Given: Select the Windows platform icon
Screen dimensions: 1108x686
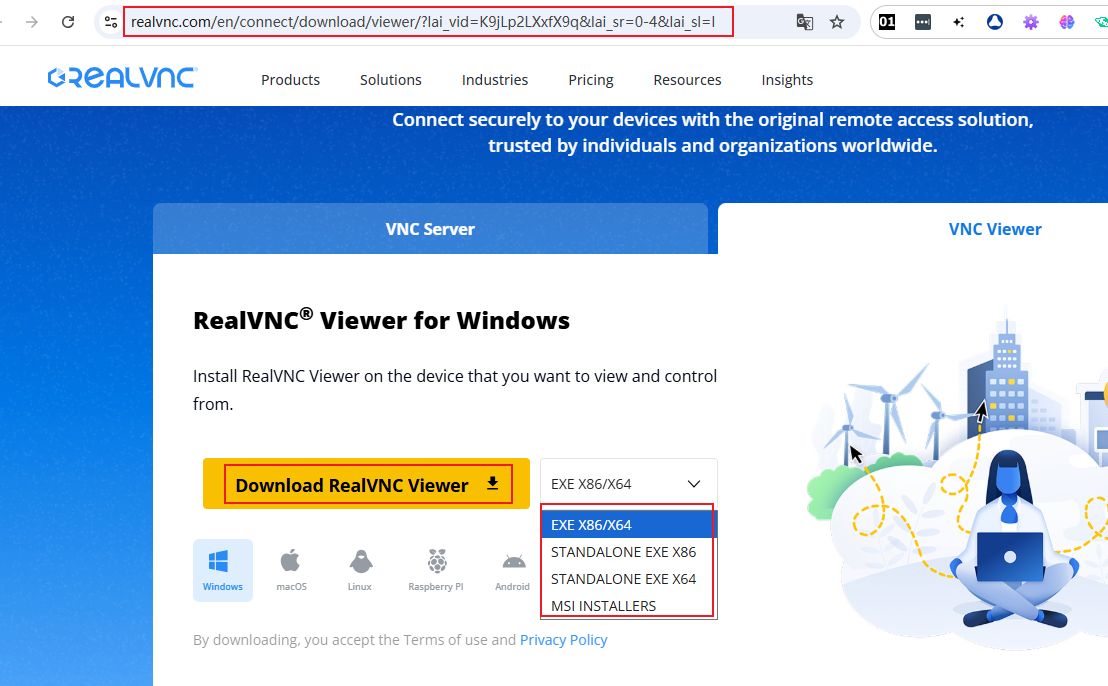Looking at the screenshot, I should tap(223, 570).
